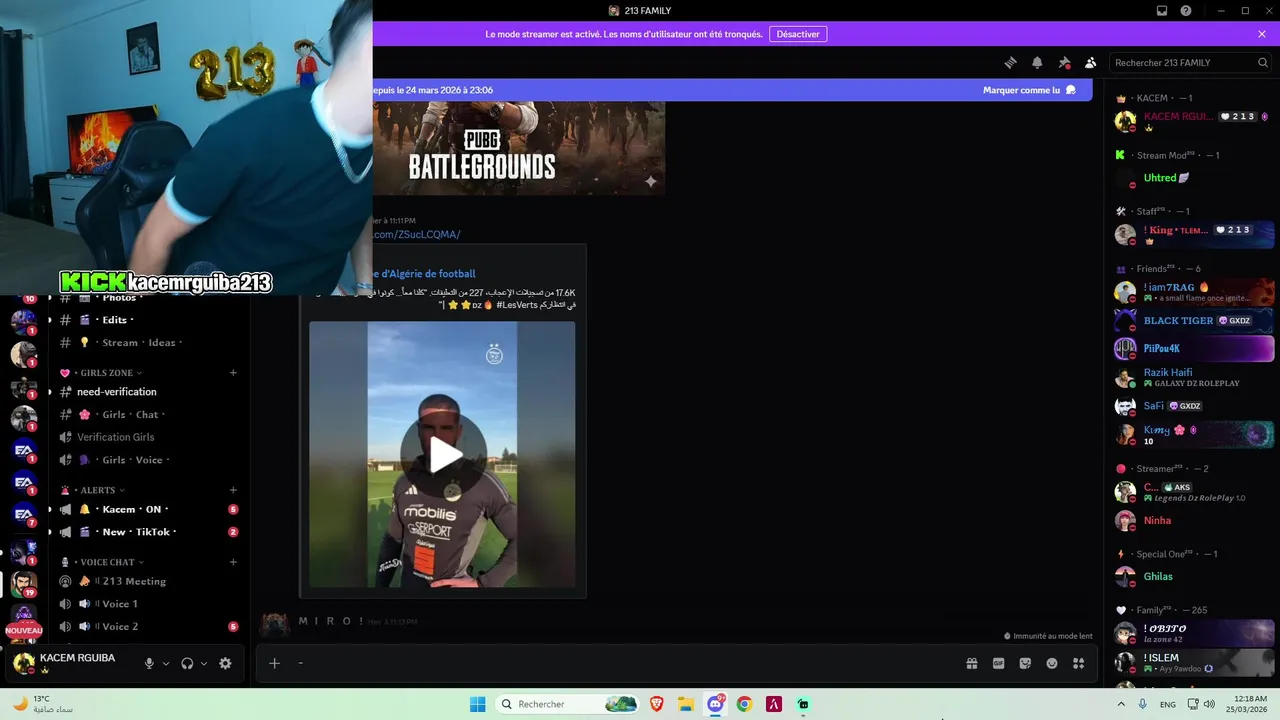Open Google Chrome from taskbar
This screenshot has width=1280, height=720.
pyautogui.click(x=744, y=704)
